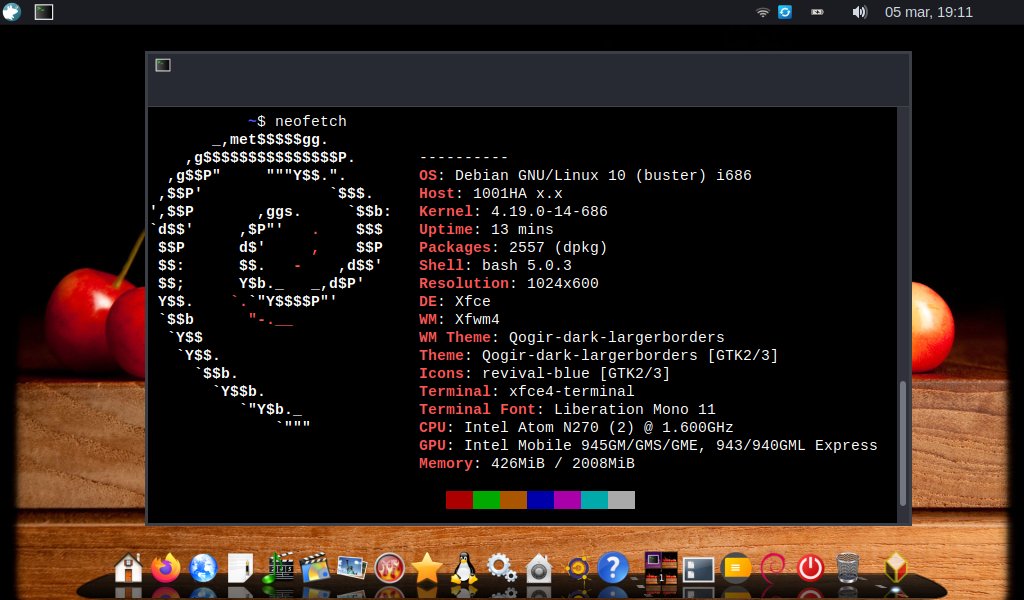Open the settings gears in the dock

501,568
